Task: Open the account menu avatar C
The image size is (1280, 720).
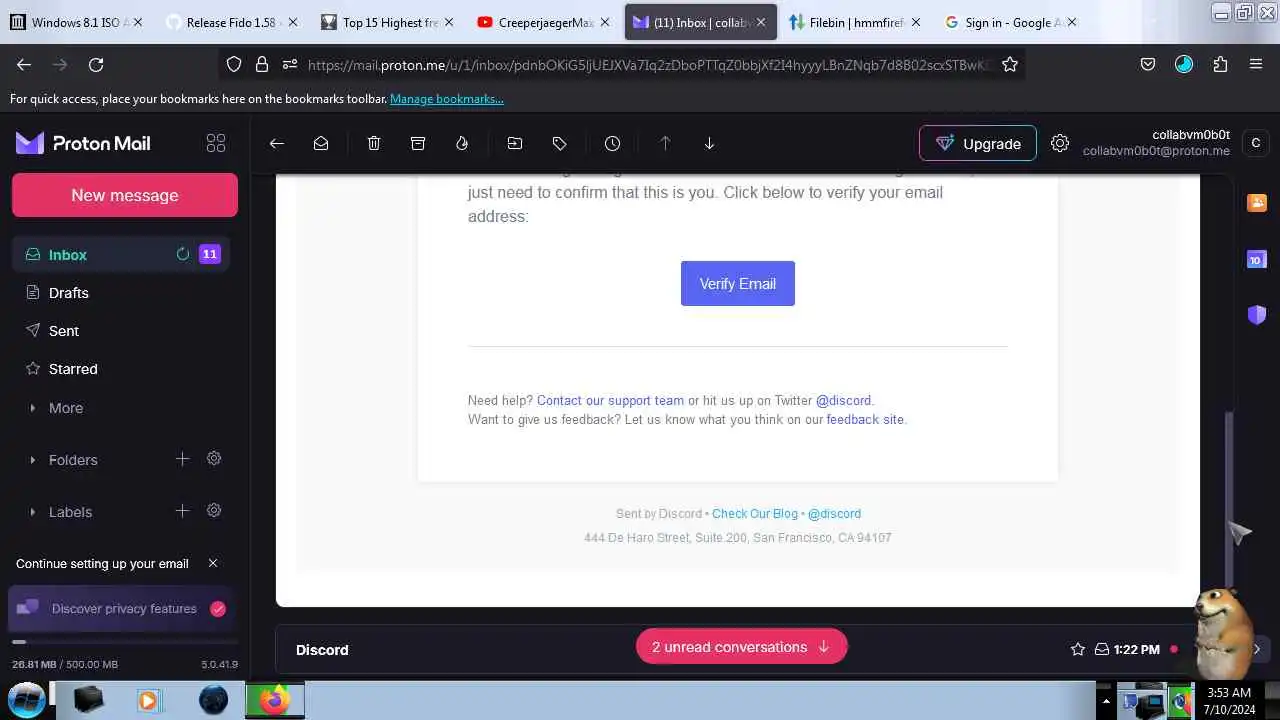Action: (x=1256, y=143)
